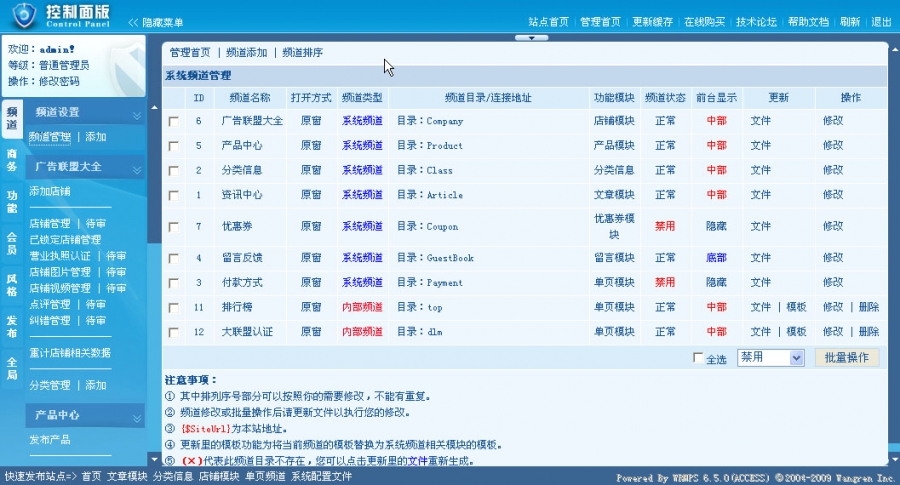Open 已锁定店铺管理 in the sidebar
This screenshot has width=900, height=485.
click(65, 239)
